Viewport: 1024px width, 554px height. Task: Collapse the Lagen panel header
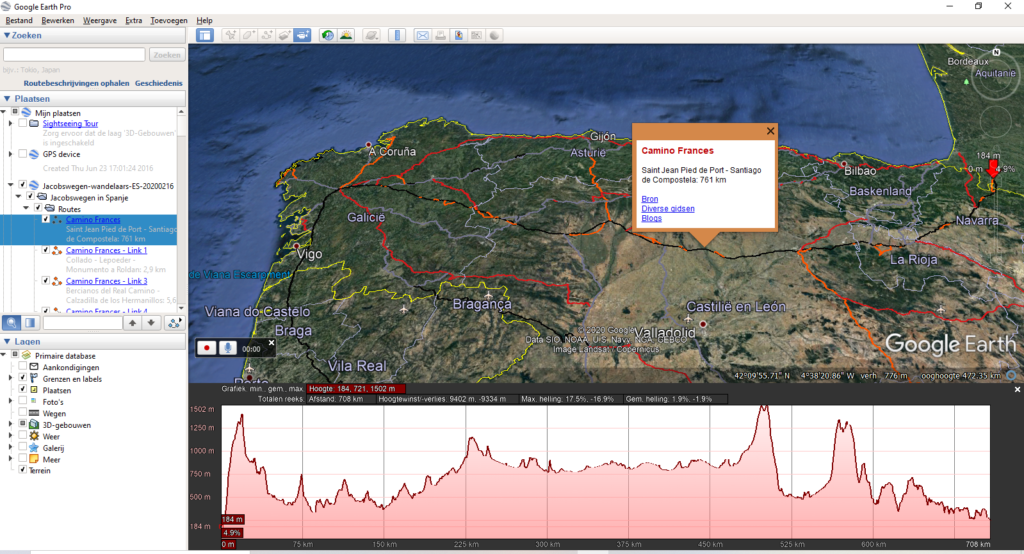click(7, 341)
